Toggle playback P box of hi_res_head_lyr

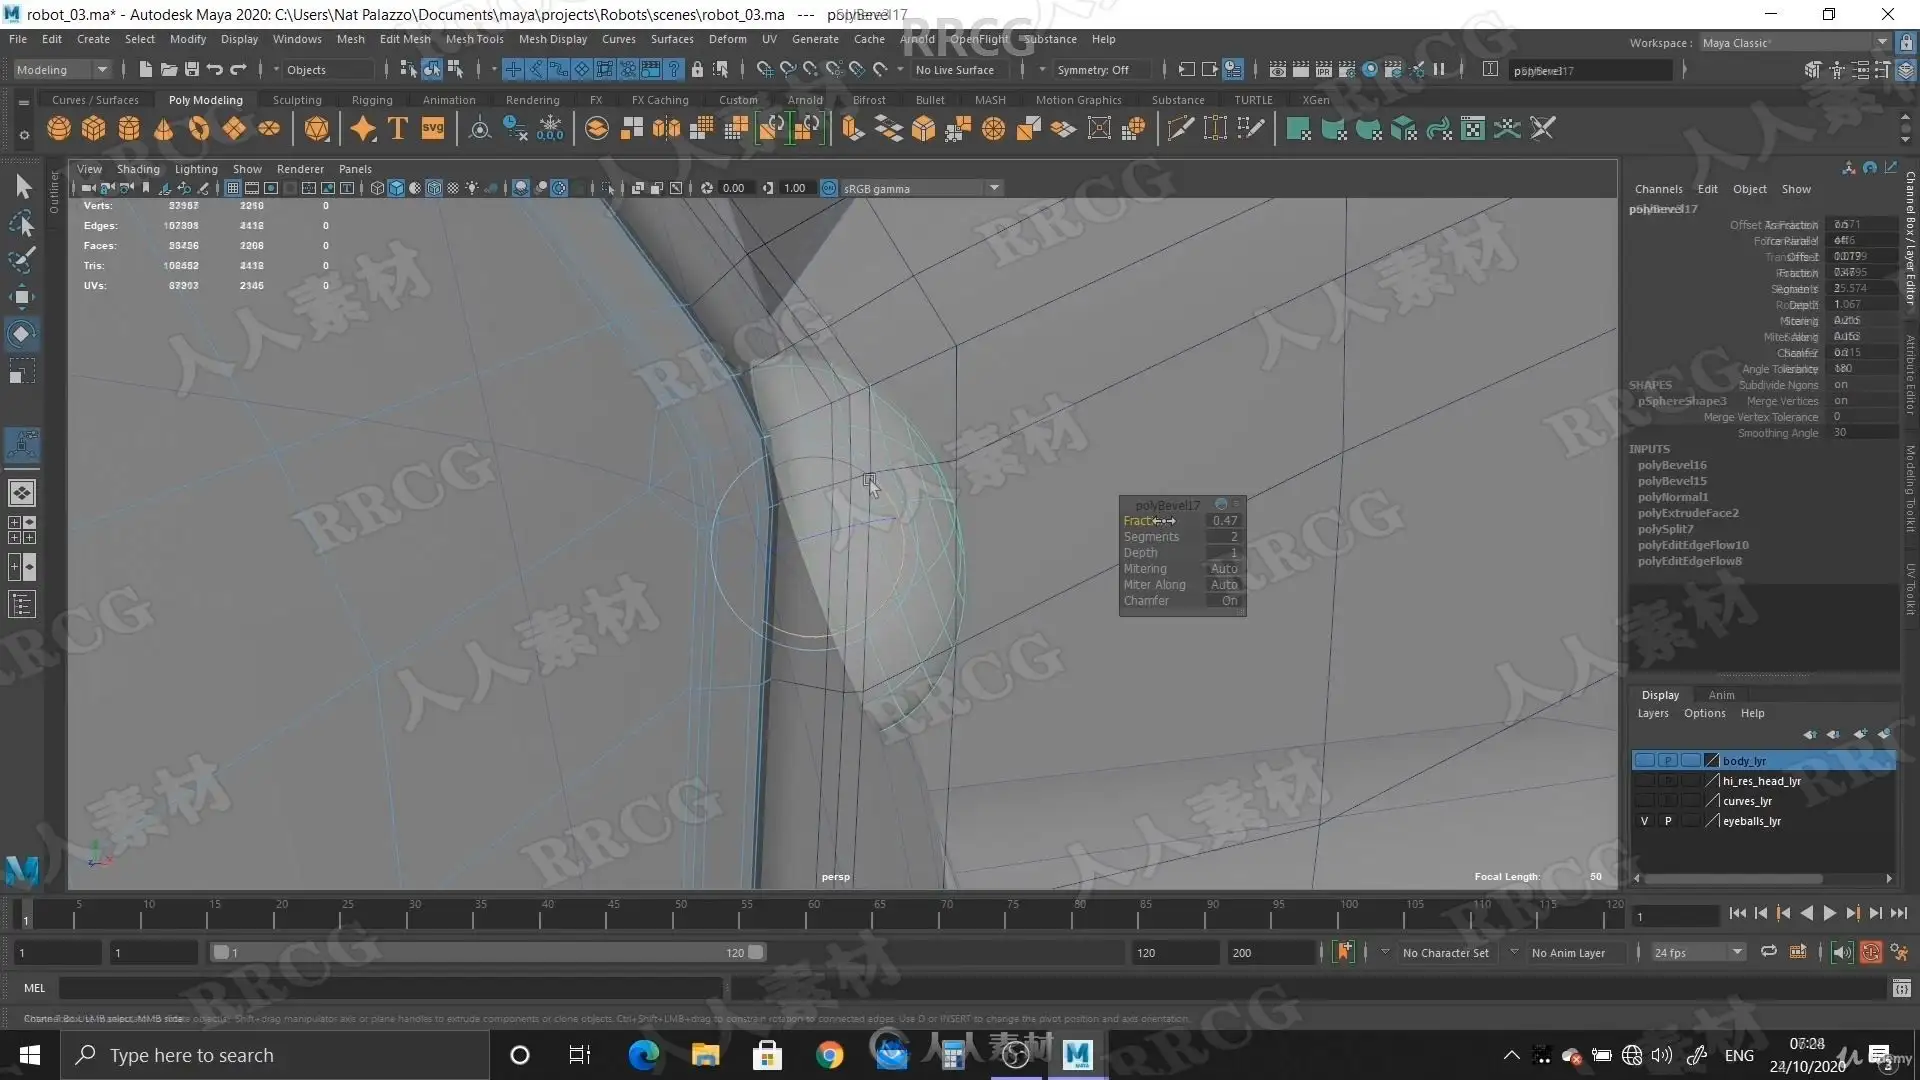[1667, 781]
